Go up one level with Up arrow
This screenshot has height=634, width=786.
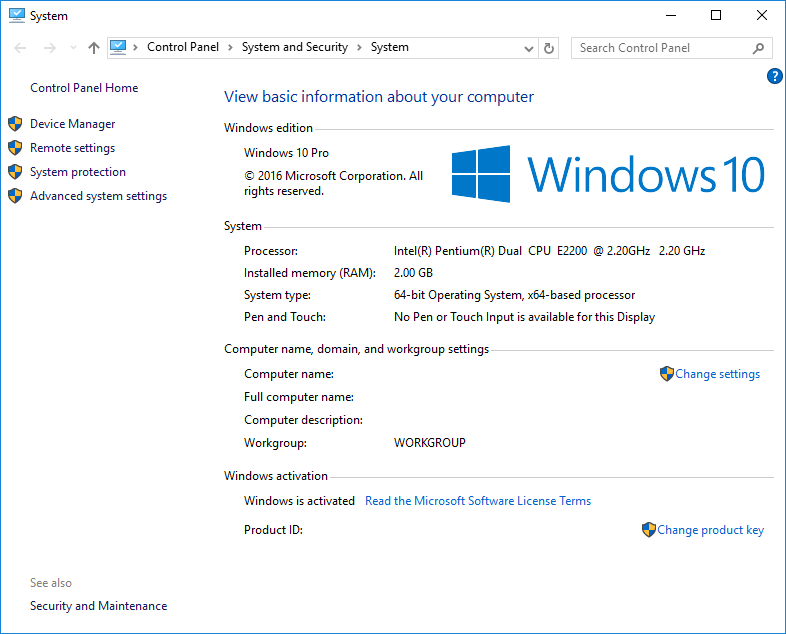click(x=94, y=48)
